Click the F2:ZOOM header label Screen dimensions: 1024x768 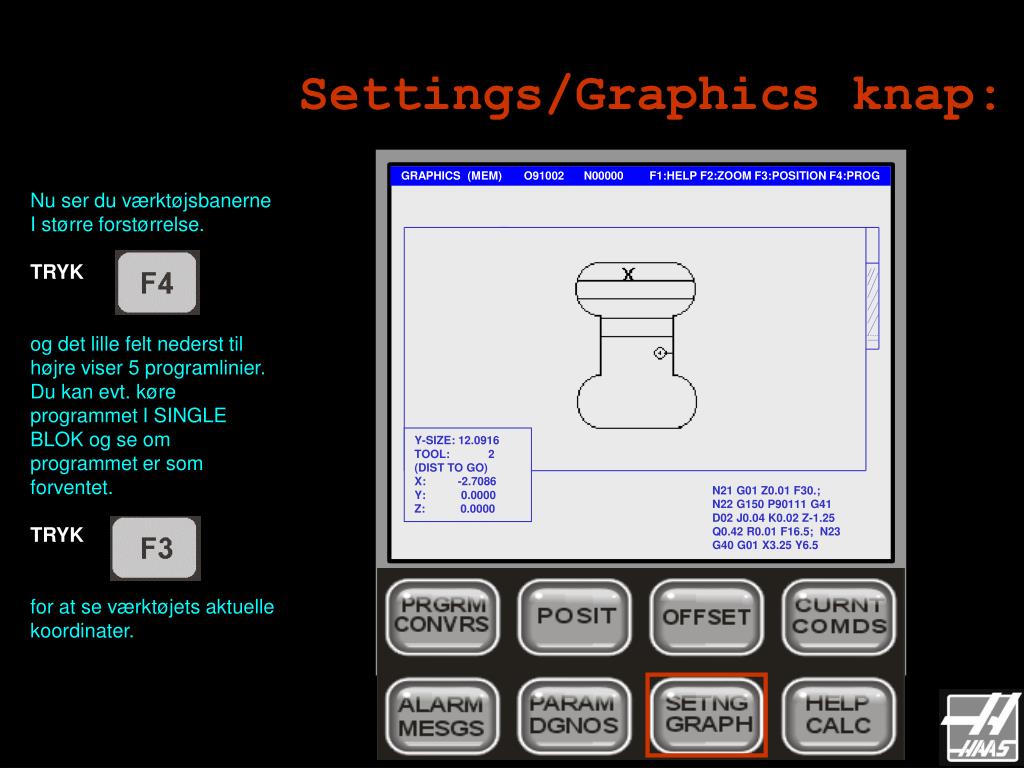(x=726, y=176)
